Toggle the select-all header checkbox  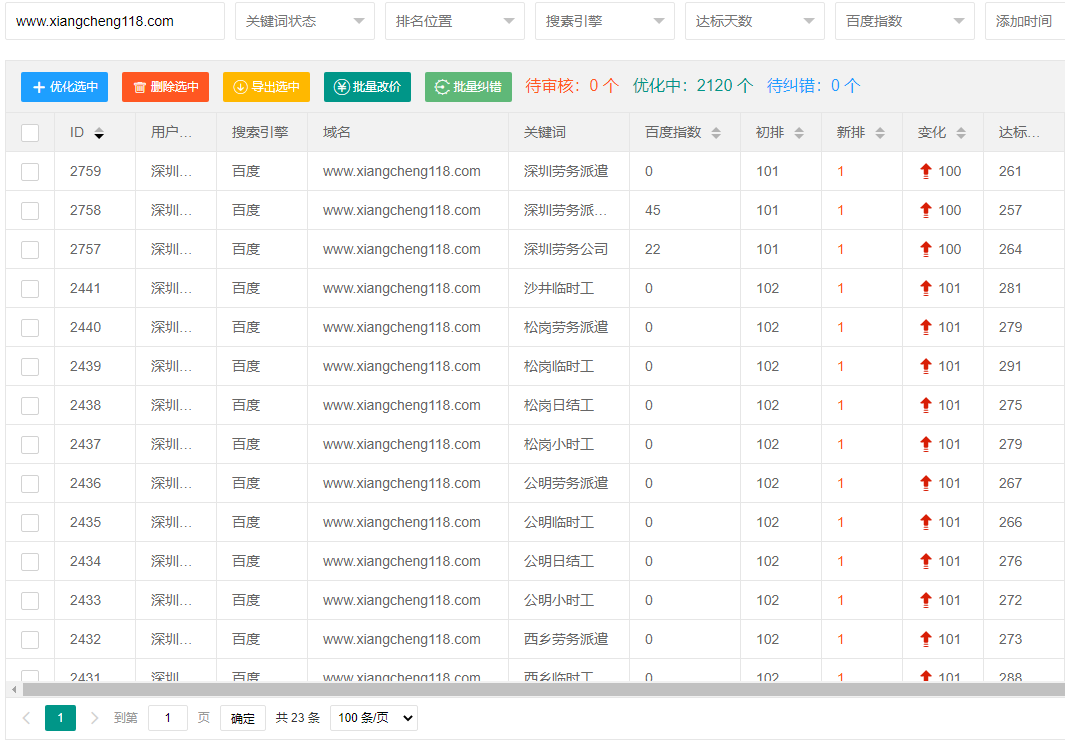[30, 133]
